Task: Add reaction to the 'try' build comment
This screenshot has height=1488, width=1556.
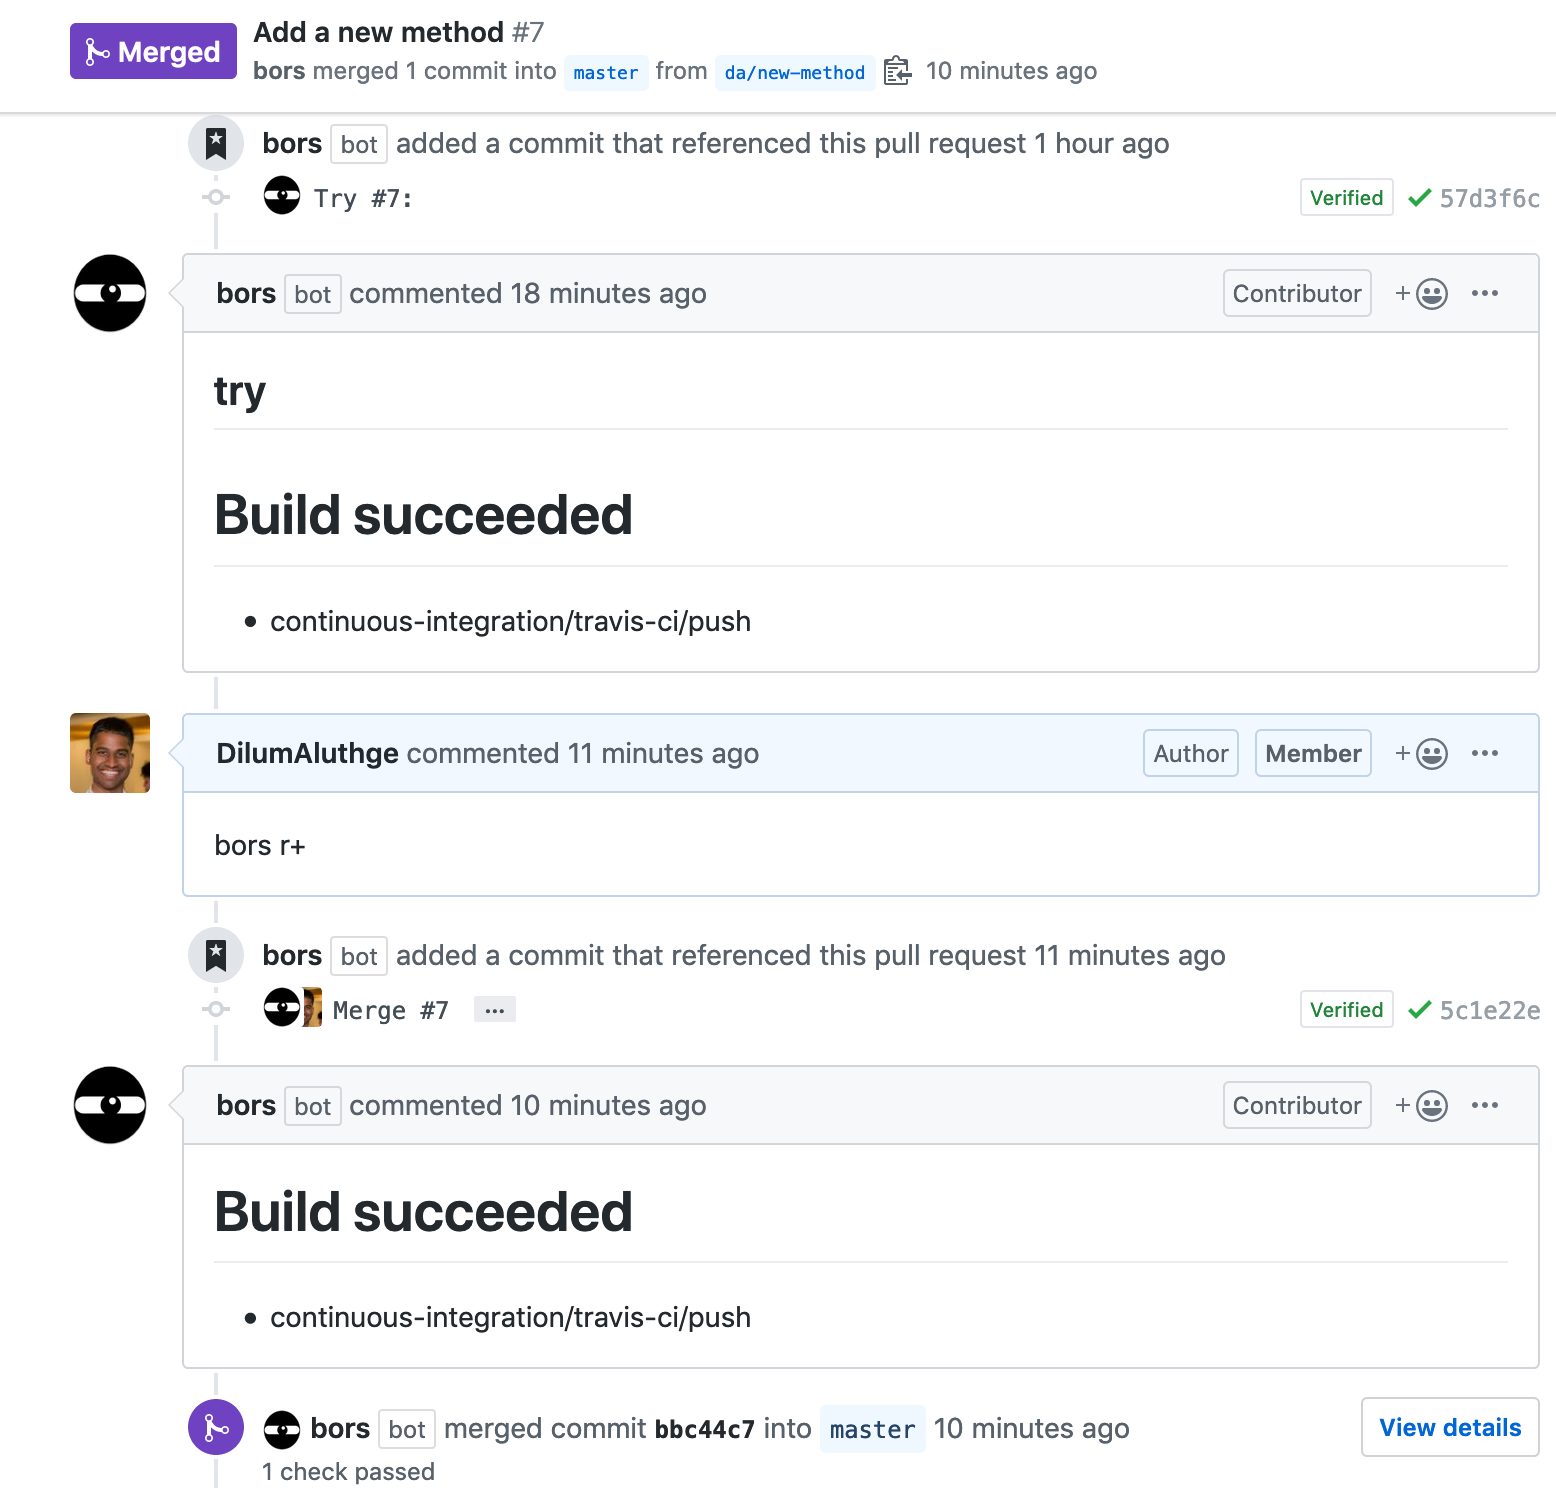Action: point(1421,294)
